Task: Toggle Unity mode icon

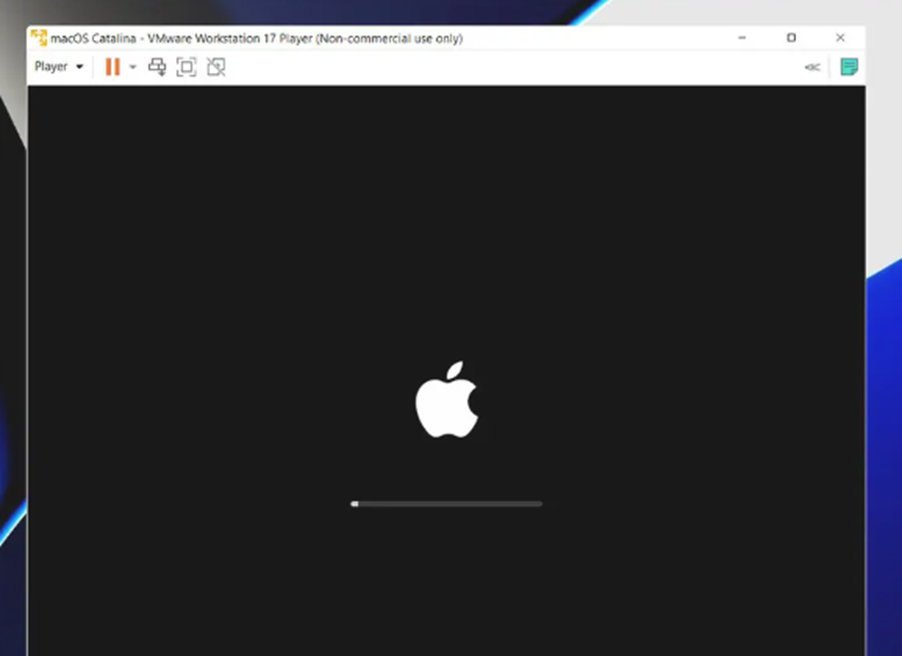Action: [x=216, y=67]
